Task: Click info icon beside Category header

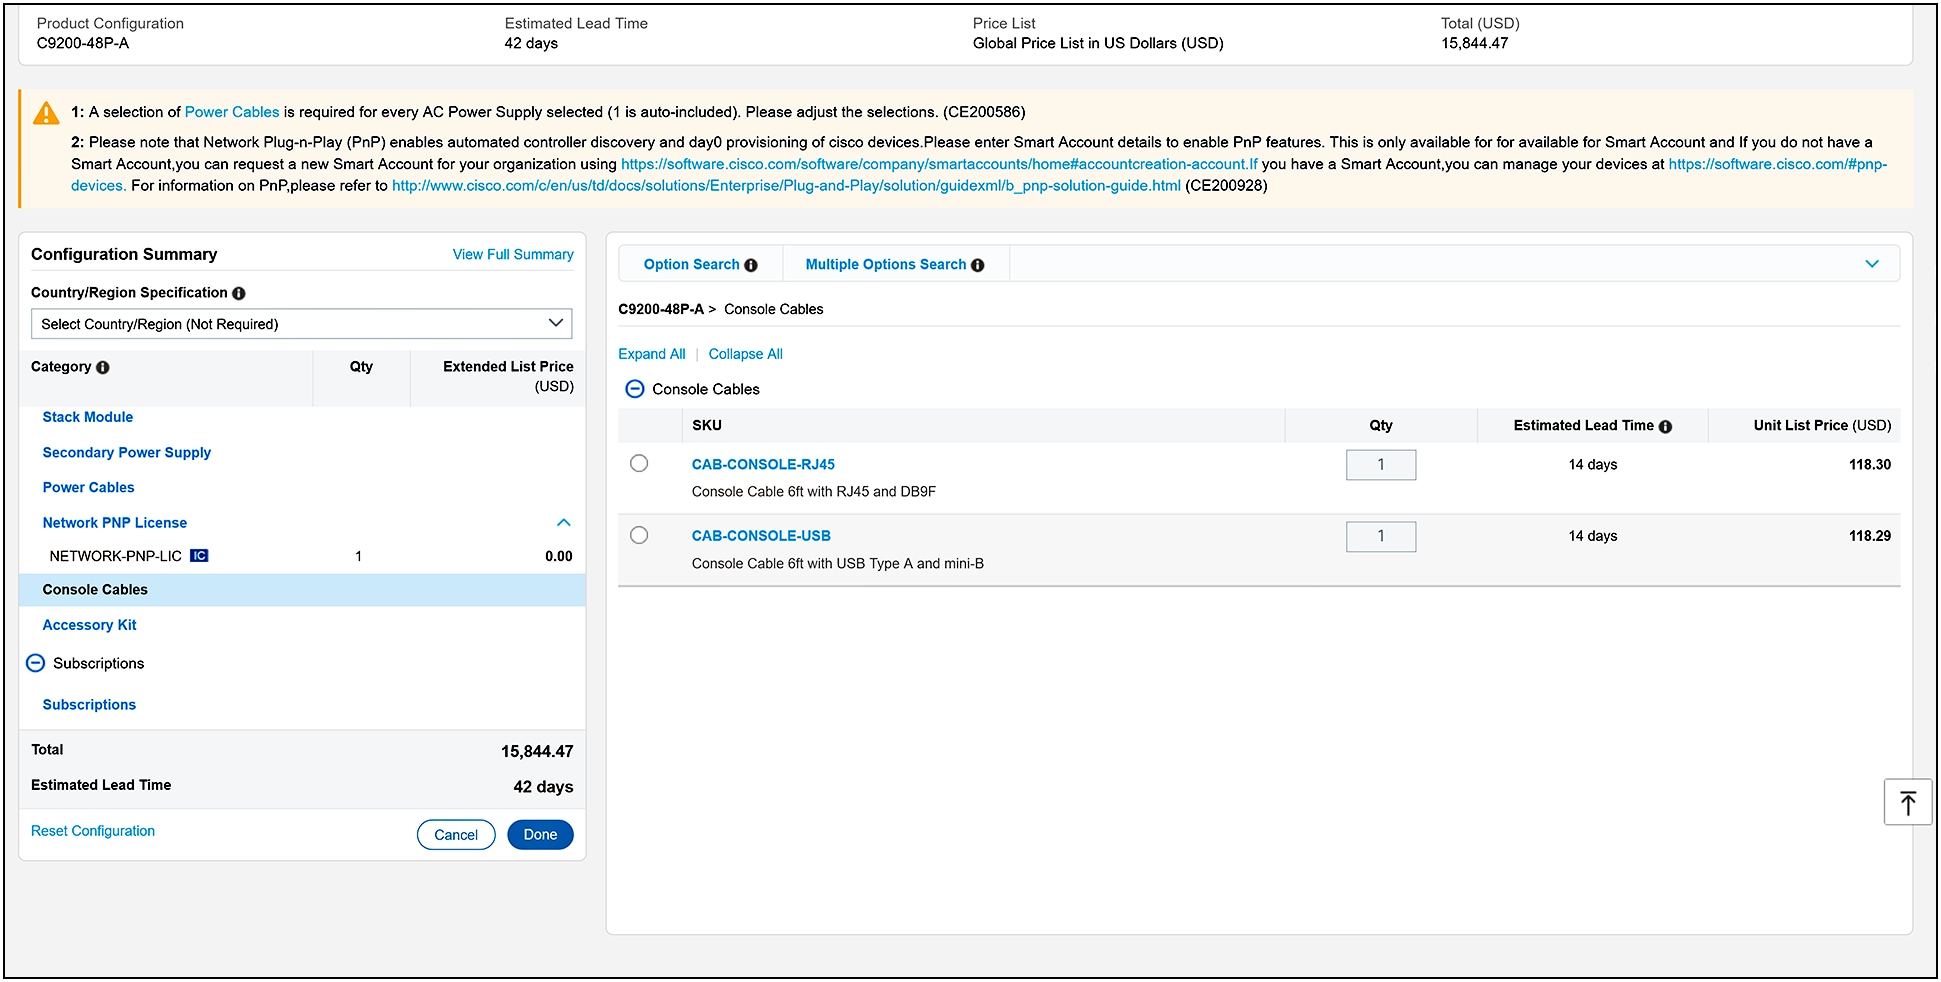Action: point(103,368)
